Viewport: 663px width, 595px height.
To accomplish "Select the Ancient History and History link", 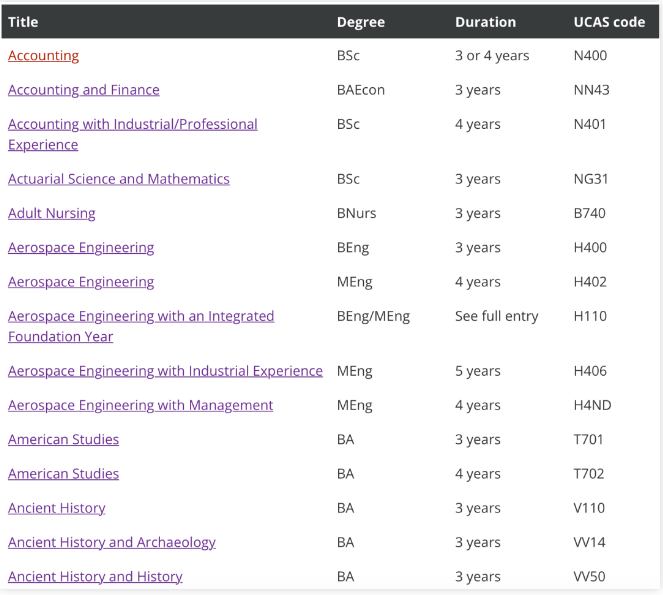I will (x=95, y=577).
